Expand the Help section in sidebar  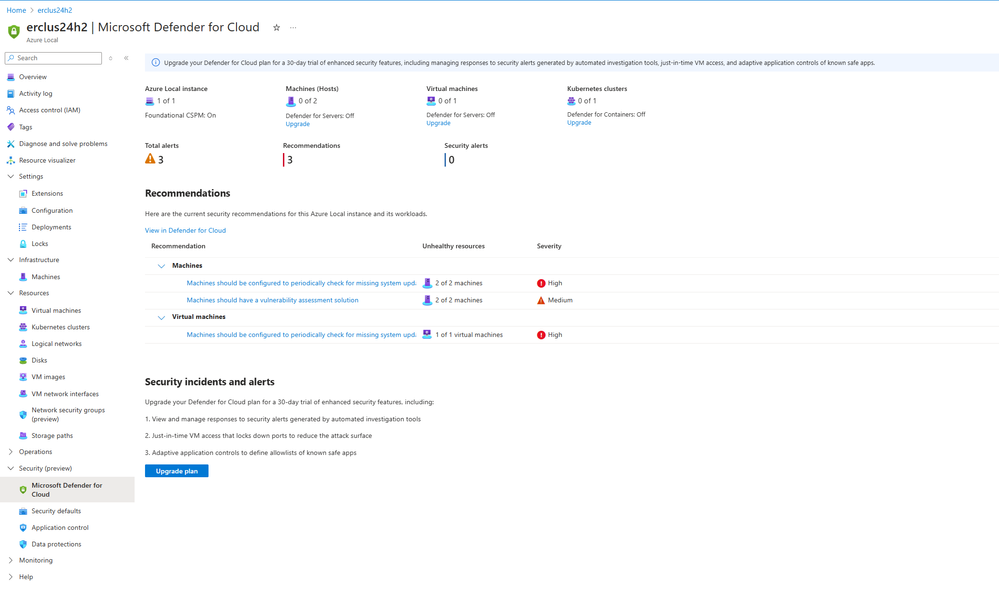tap(10, 577)
